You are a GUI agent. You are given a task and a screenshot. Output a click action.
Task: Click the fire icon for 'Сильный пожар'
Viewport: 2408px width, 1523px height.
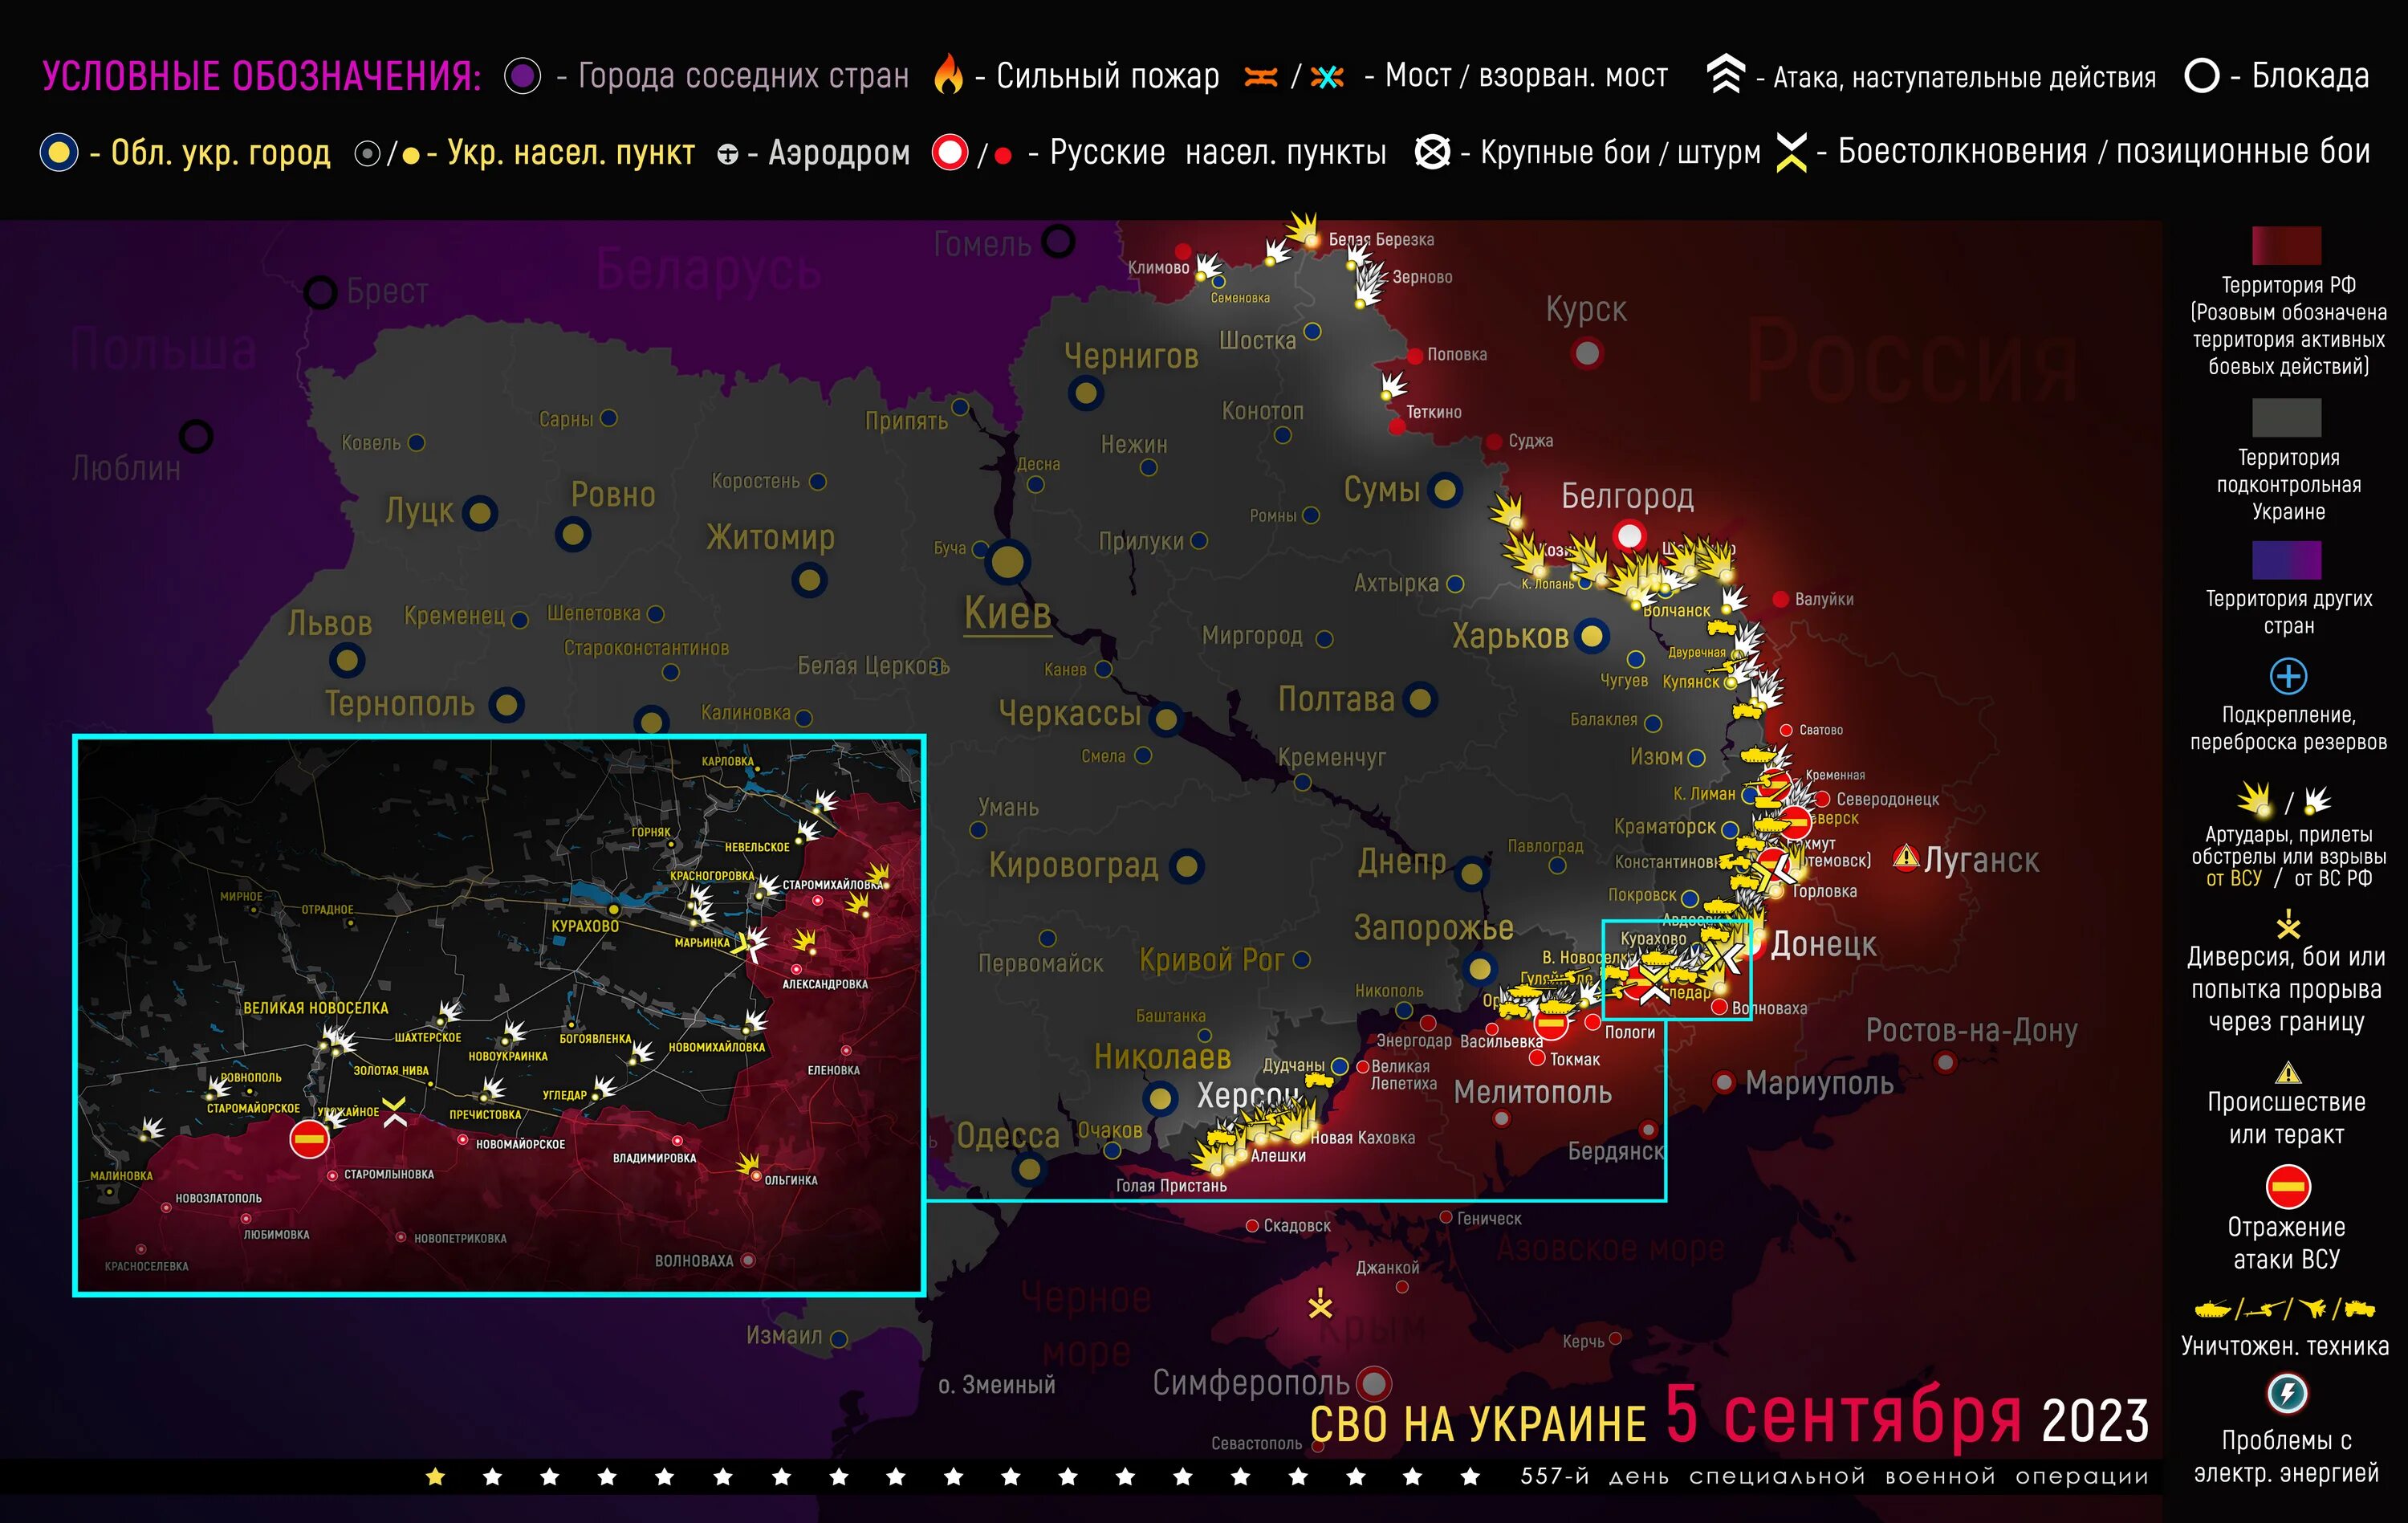[948, 74]
